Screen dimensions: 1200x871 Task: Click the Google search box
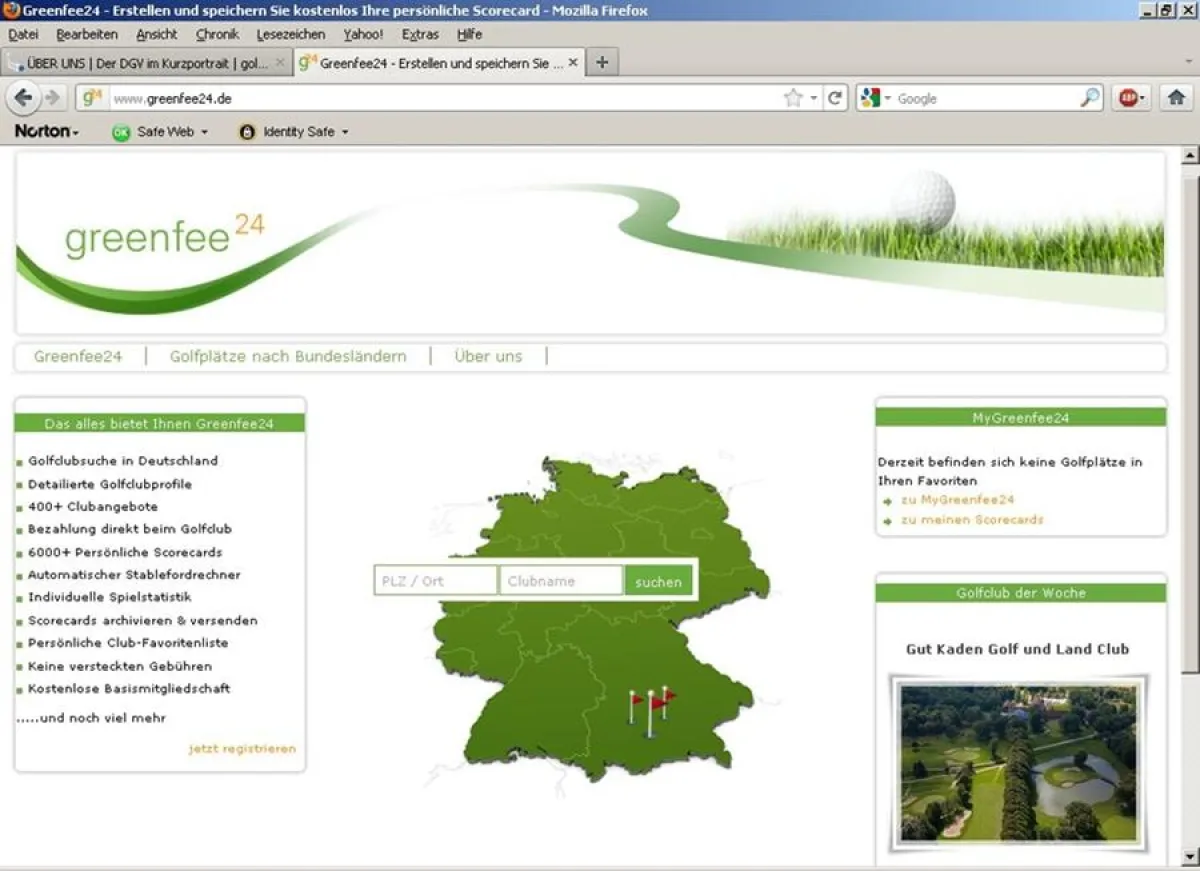(986, 98)
